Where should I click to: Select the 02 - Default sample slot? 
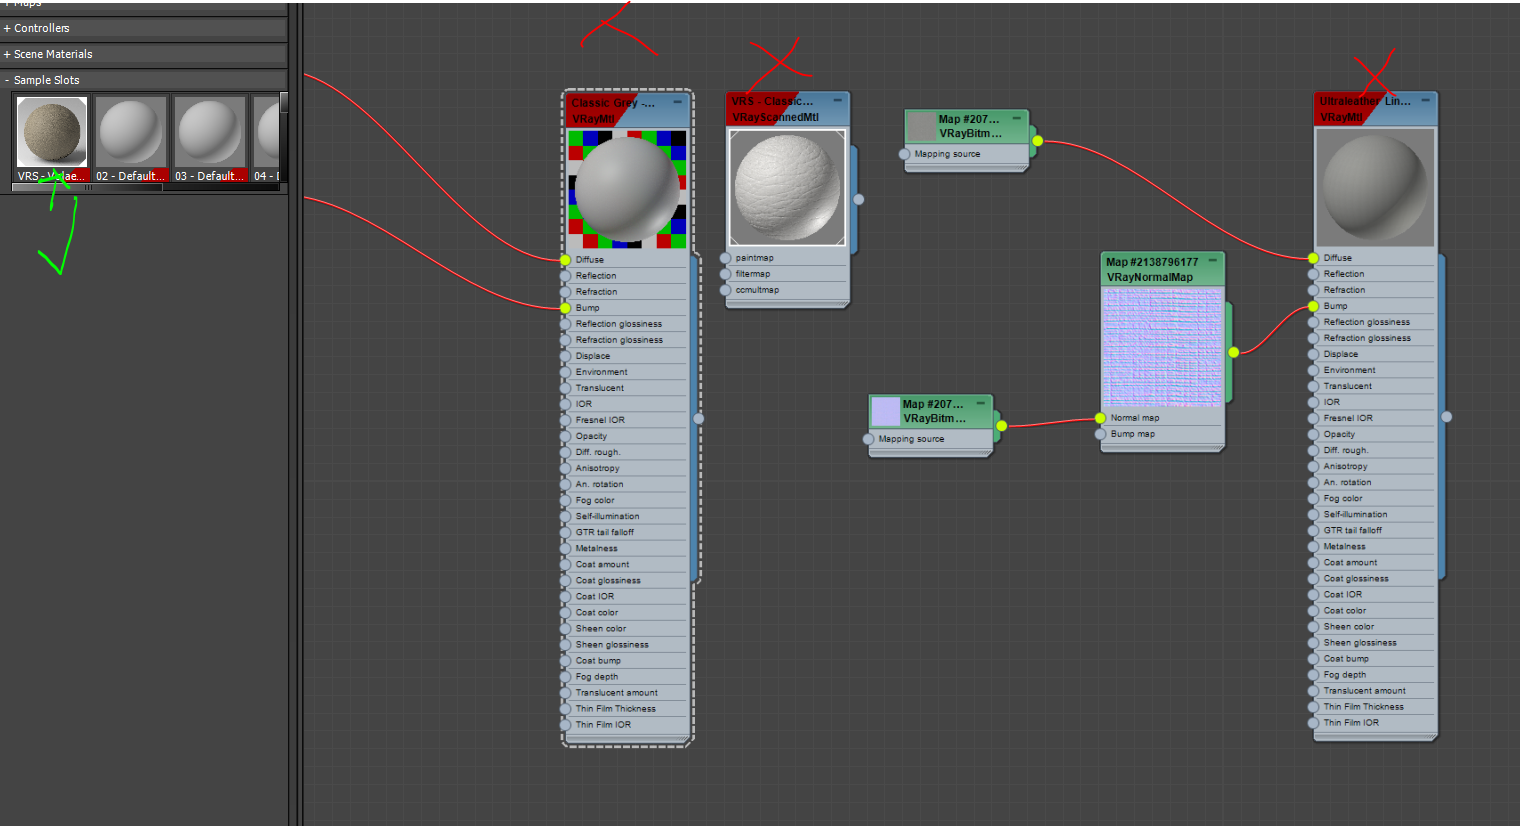[131, 131]
